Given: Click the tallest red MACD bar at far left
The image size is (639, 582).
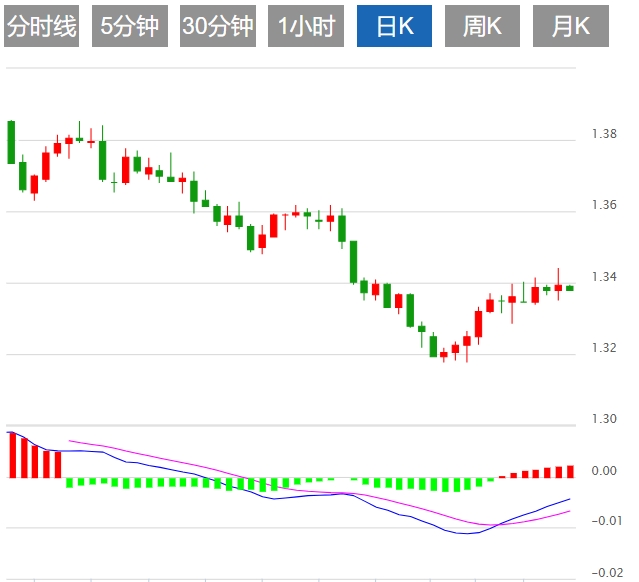Looking at the screenshot, I should pos(11,454).
